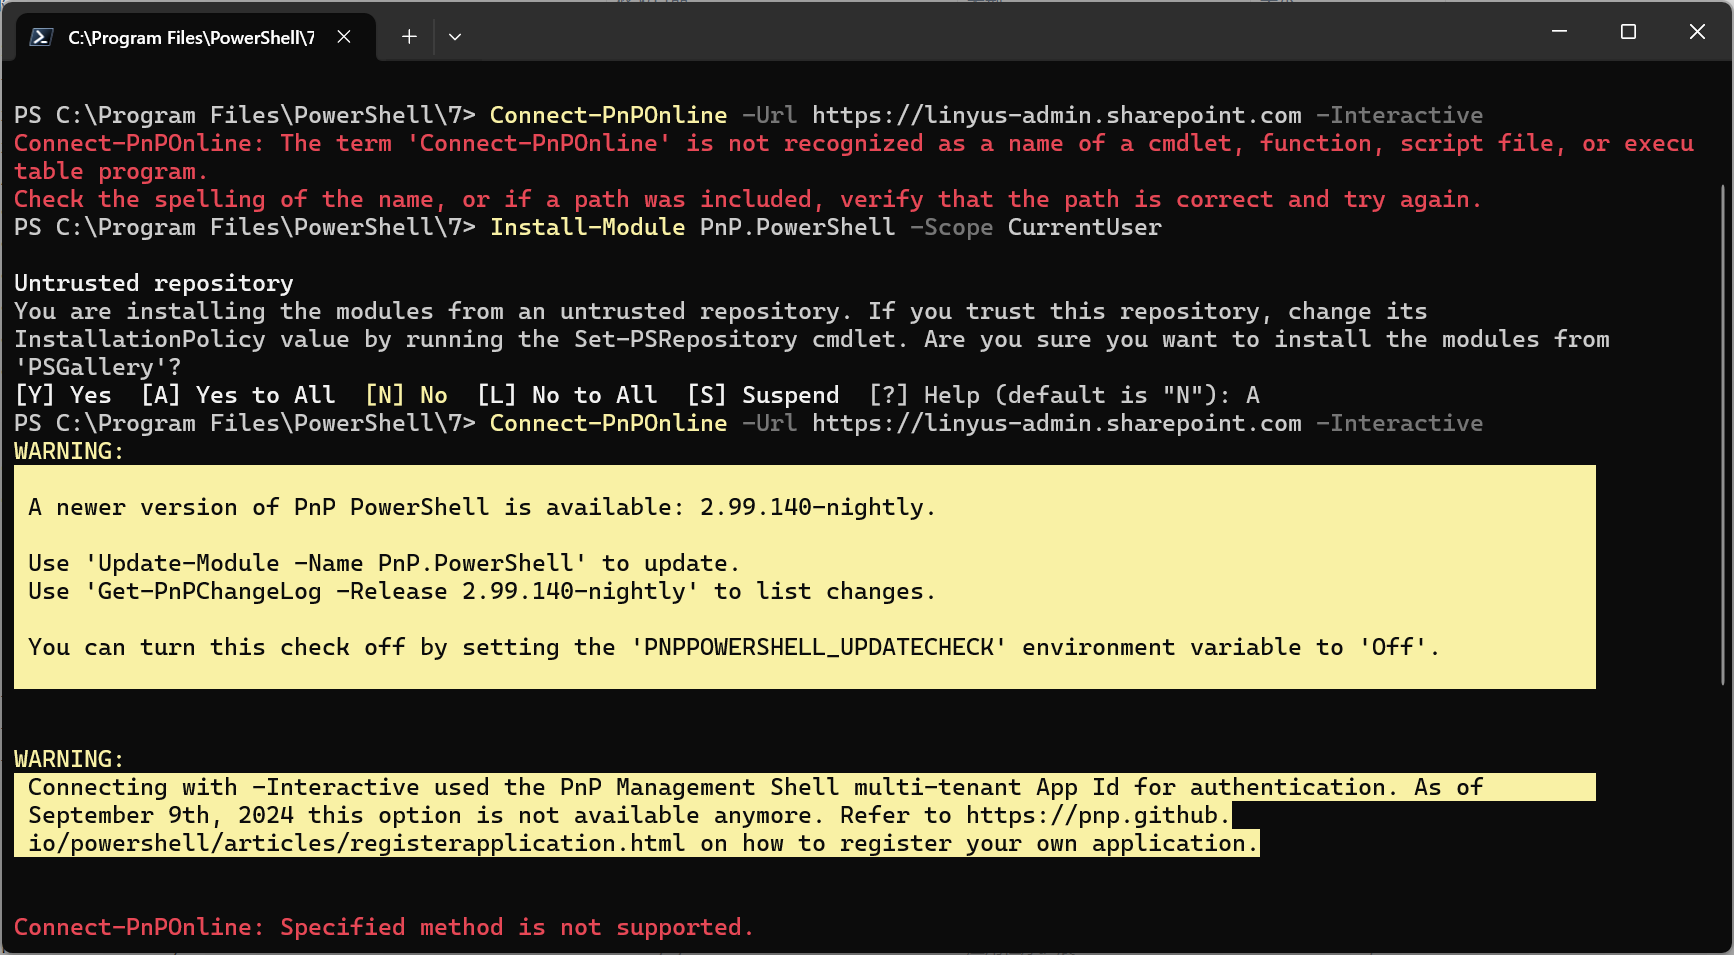Click the Install-Module PnP.PowerShell command

click(x=692, y=227)
